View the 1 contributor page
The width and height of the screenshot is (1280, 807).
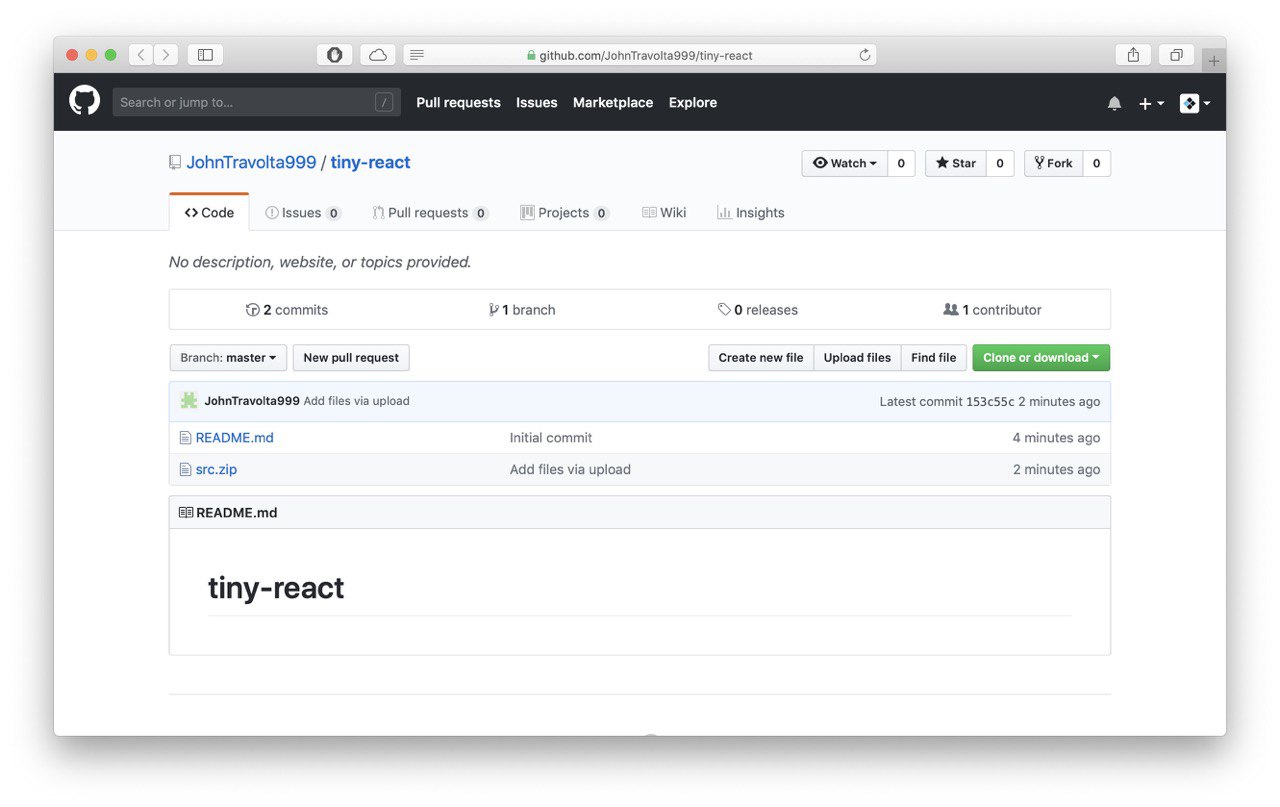tap(993, 310)
